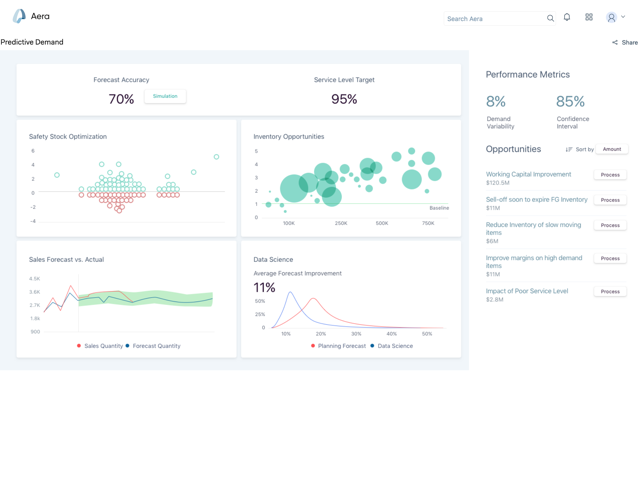The image size is (643, 482).
Task: Toggle Planning Forecast legend red dot
Action: point(313,346)
